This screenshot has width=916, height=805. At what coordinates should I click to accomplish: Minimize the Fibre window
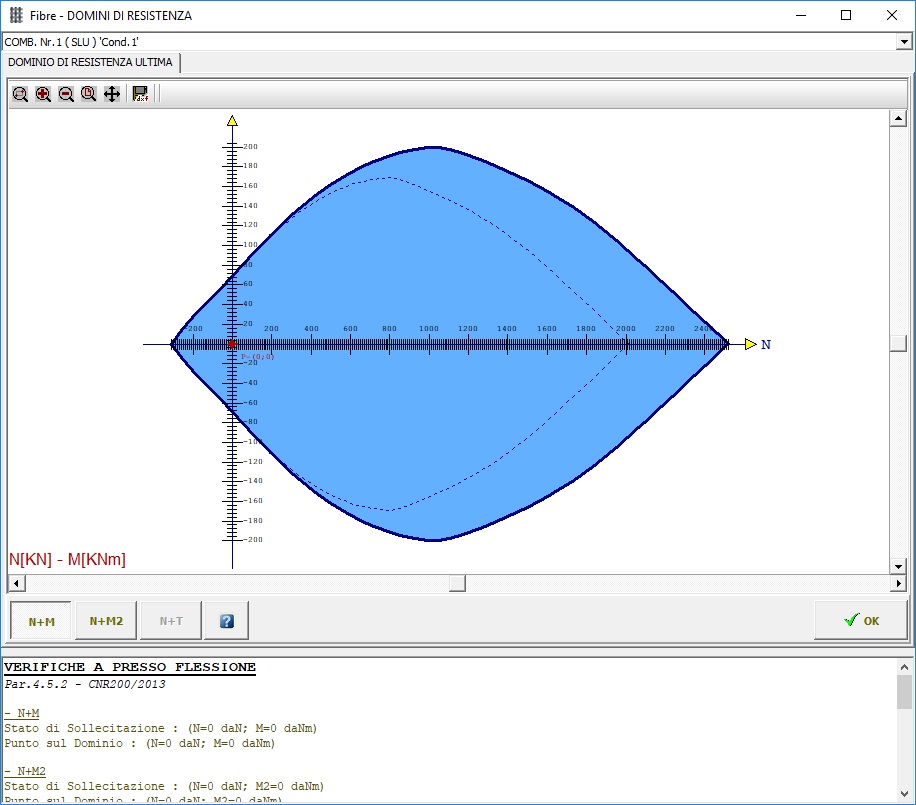(801, 15)
